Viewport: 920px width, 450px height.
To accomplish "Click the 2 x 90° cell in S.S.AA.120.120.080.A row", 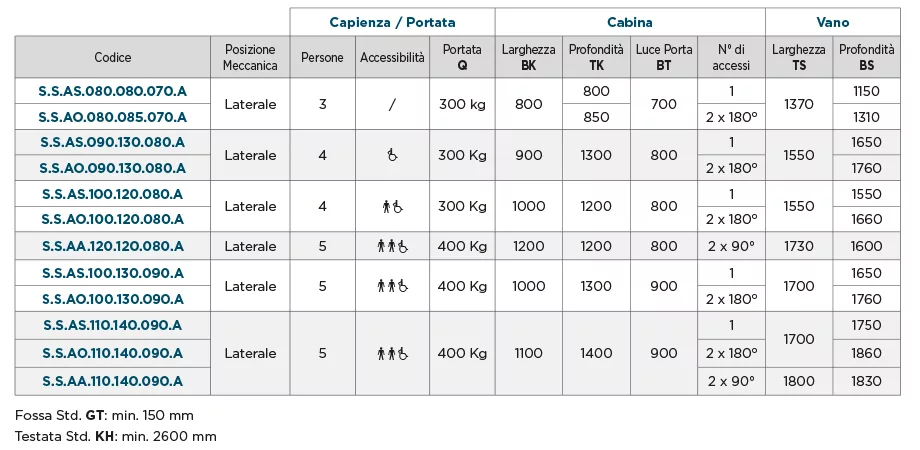I will pyautogui.click(x=731, y=246).
